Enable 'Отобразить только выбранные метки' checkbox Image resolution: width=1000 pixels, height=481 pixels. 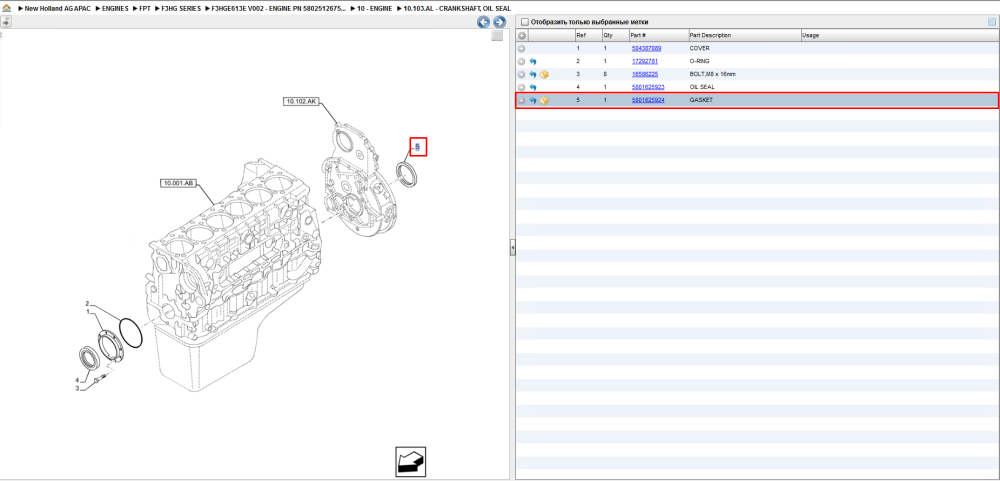point(525,22)
